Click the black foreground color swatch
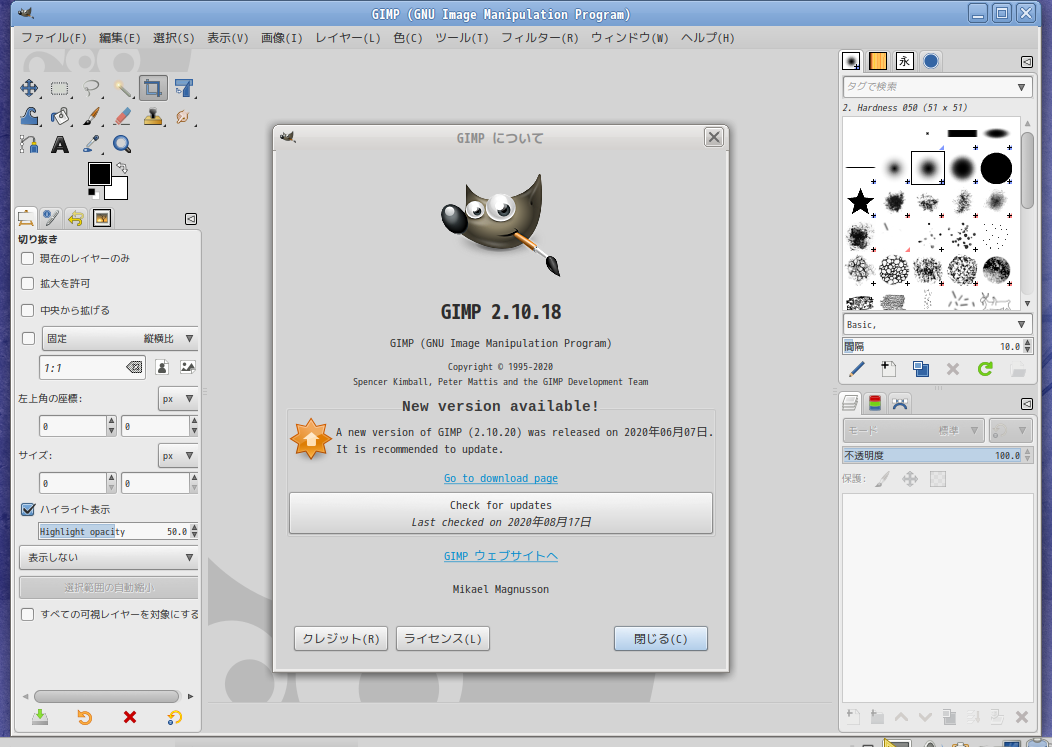Viewport: 1052px width, 747px height. (x=99, y=173)
